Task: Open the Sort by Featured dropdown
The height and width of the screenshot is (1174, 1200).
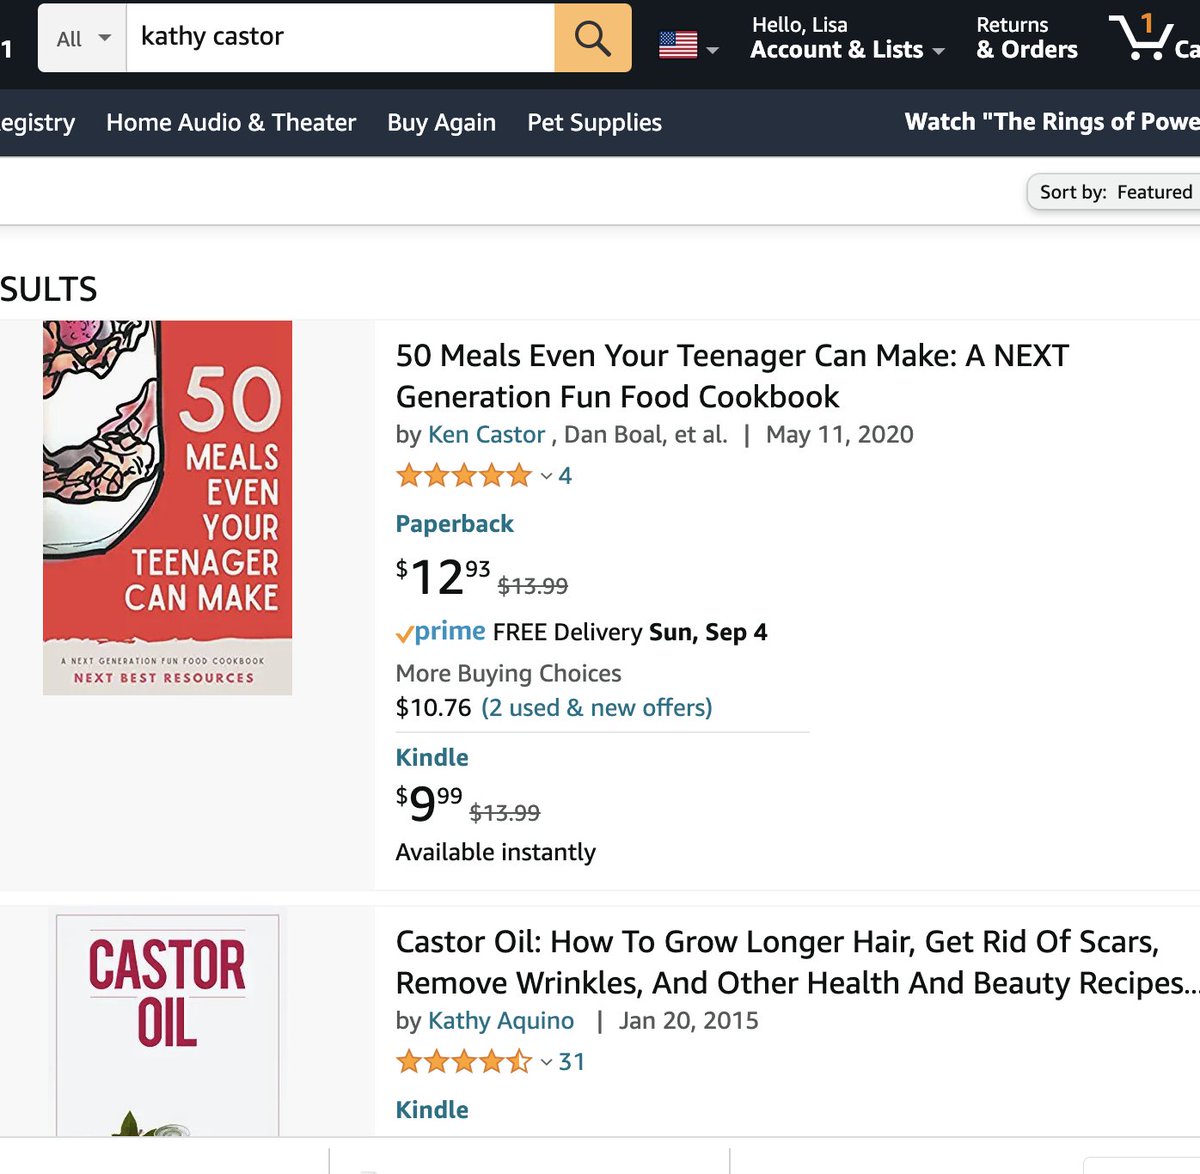Action: [1115, 192]
